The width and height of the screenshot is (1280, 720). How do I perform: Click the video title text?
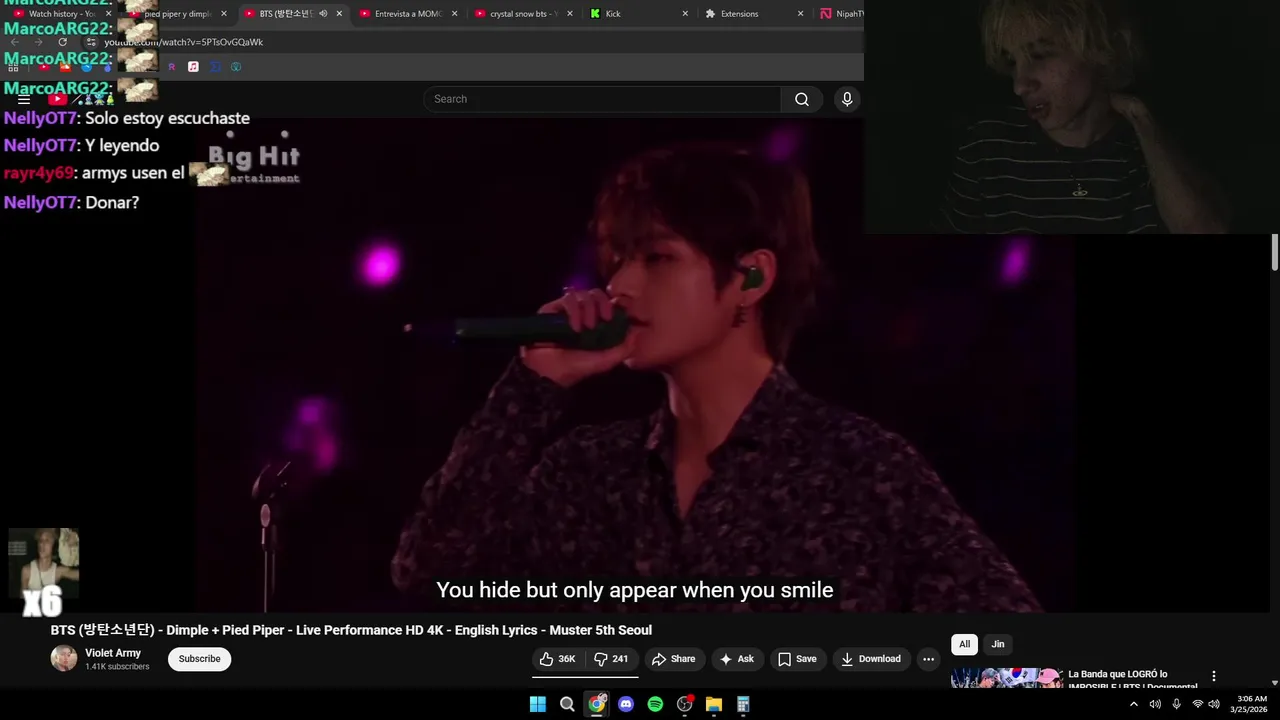[351, 630]
